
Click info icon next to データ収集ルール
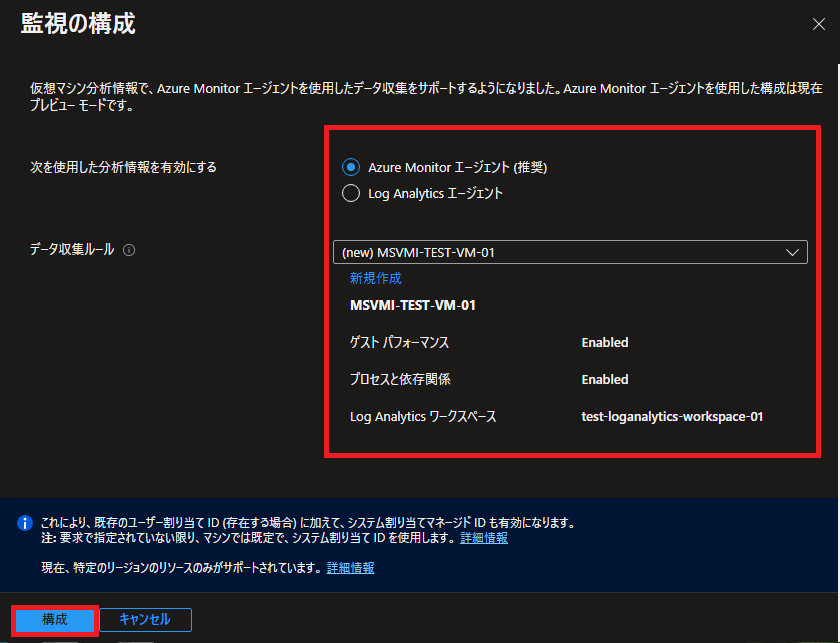coord(129,250)
